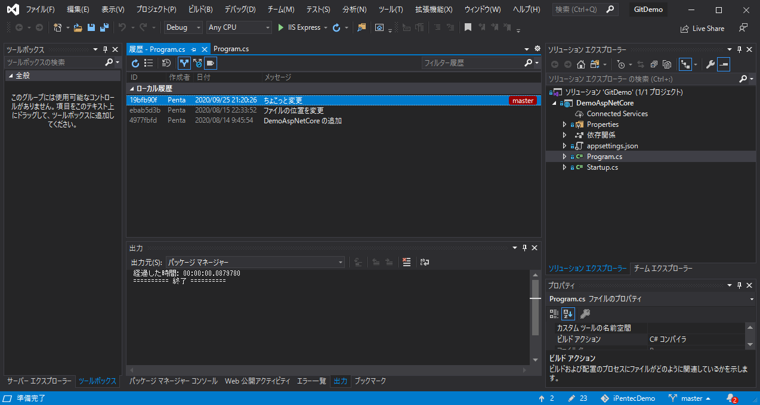This screenshot has width=760, height=405.
Task: Expand the Startup.cs tree node
Action: pyautogui.click(x=565, y=167)
